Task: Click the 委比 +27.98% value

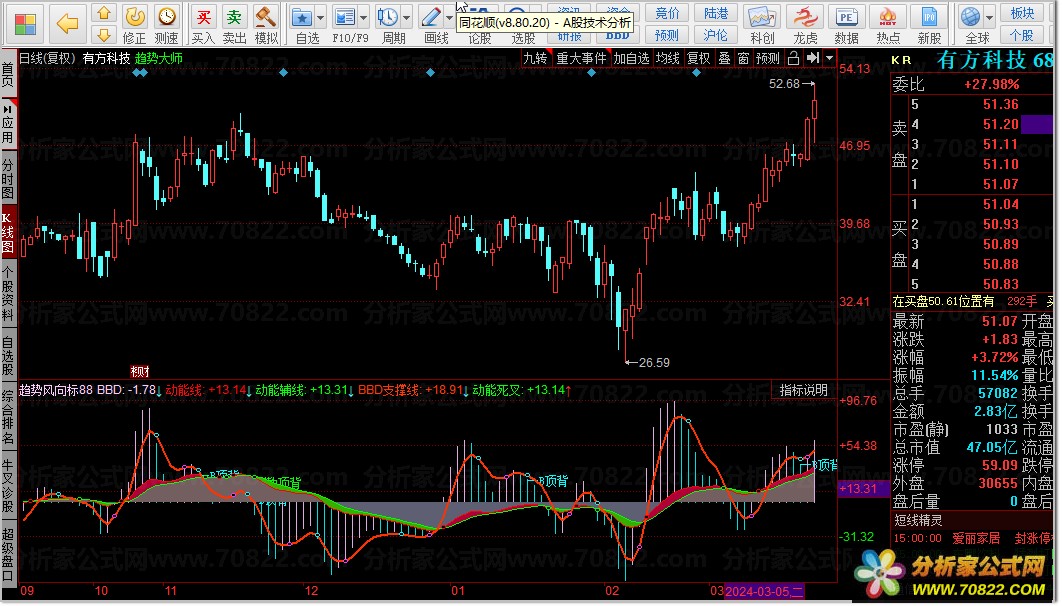Action: coord(992,85)
